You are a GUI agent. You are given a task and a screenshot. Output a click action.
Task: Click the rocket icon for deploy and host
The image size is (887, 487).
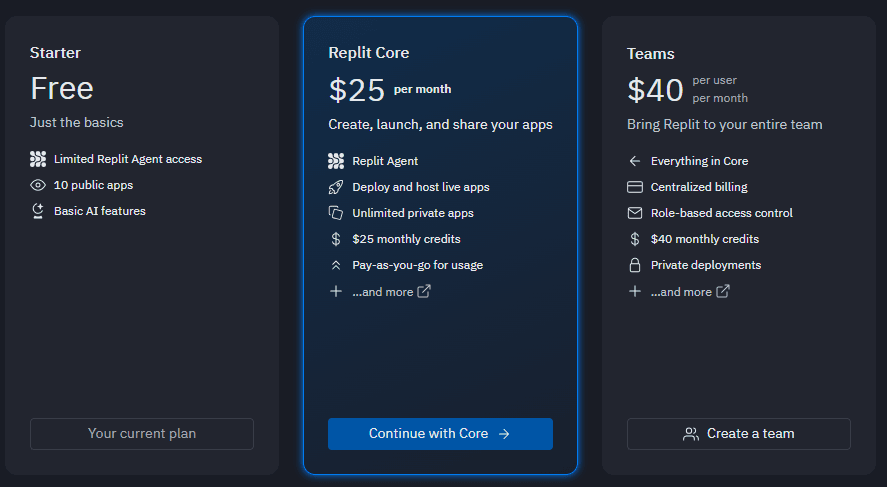click(x=336, y=187)
